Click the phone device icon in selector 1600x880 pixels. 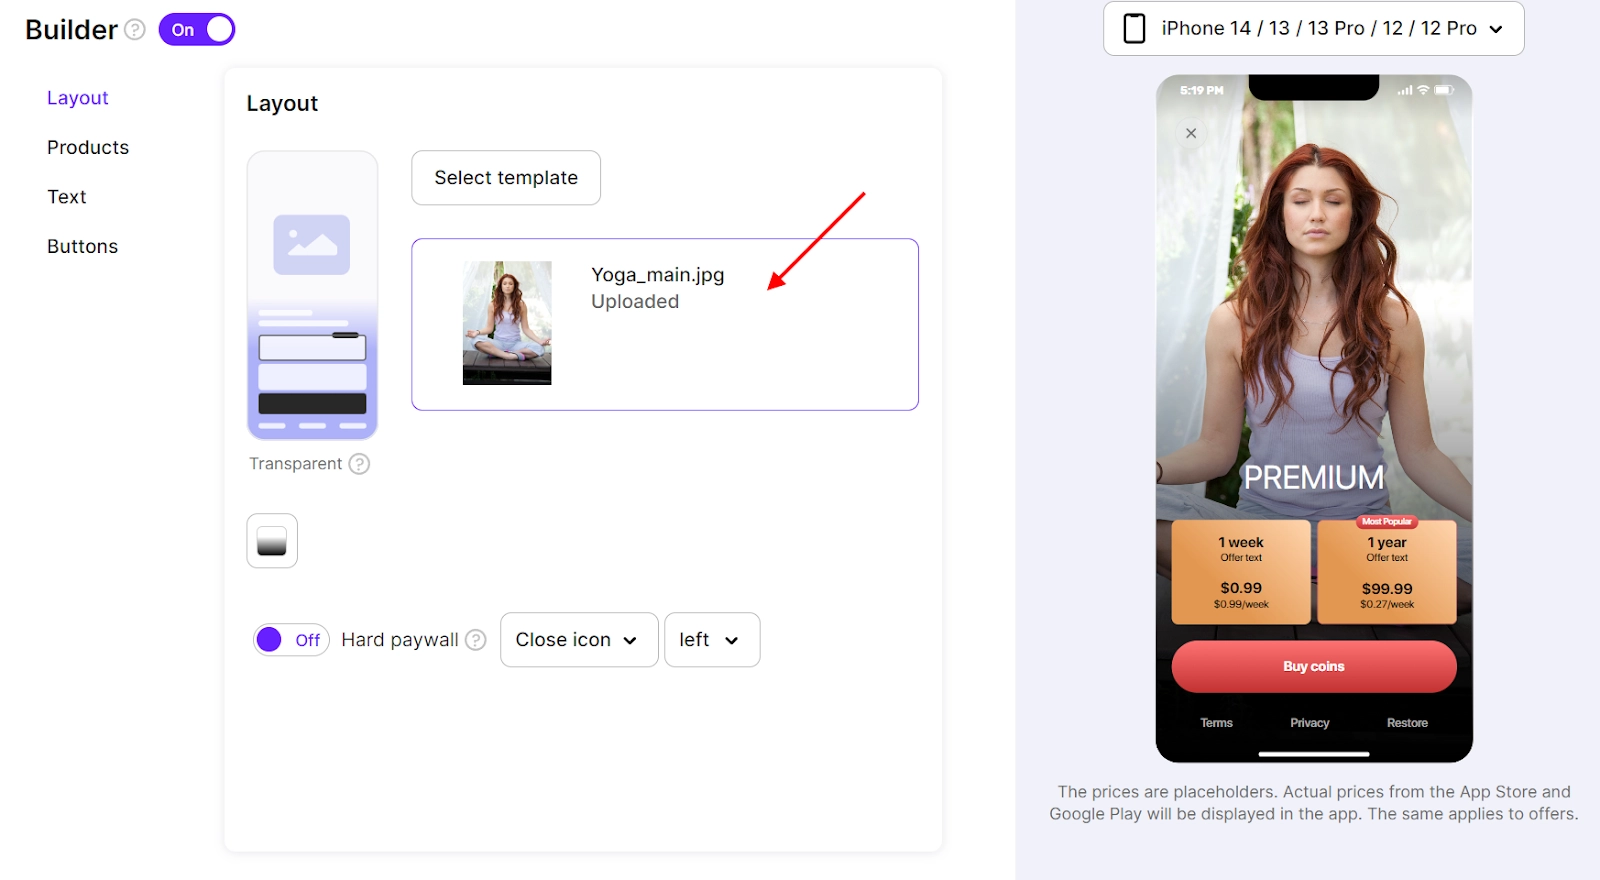(x=1134, y=28)
